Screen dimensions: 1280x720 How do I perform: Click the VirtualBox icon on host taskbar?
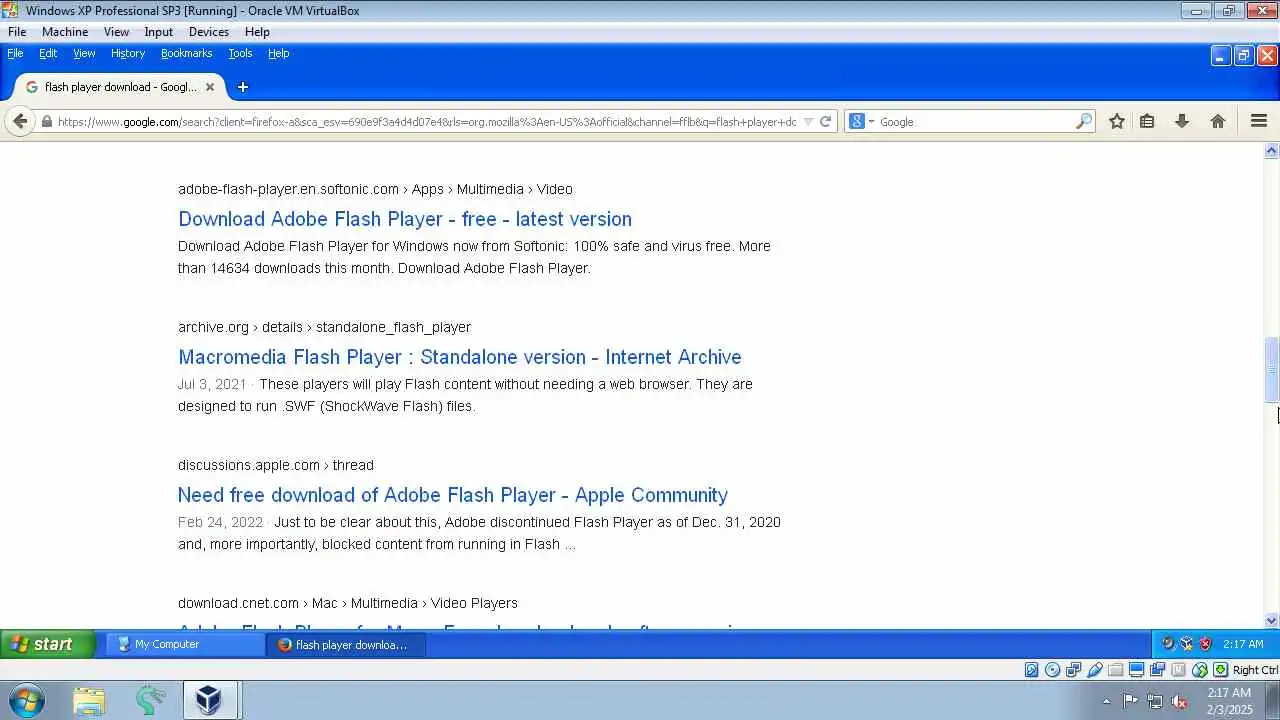pos(208,701)
